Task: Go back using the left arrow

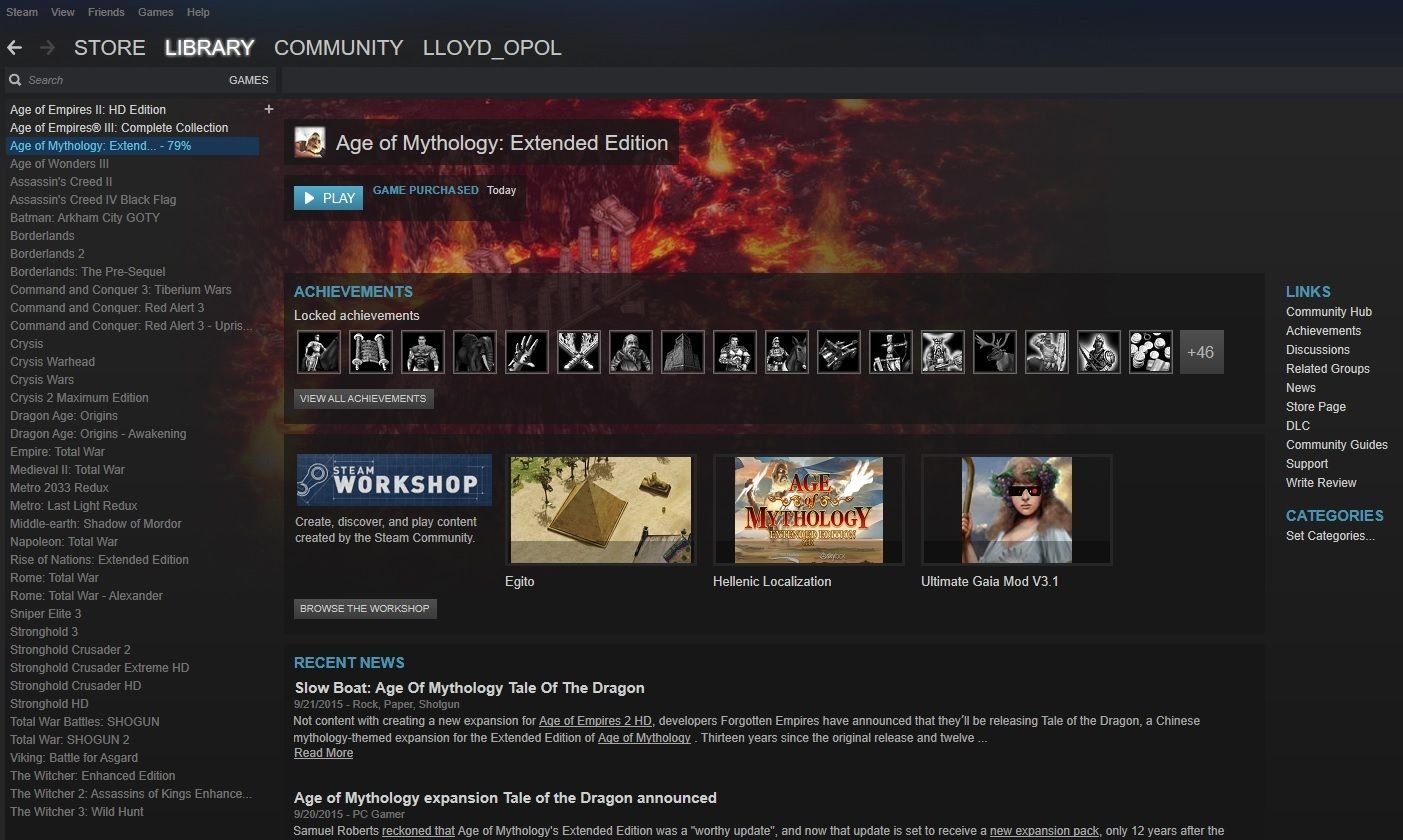Action: coord(14,47)
